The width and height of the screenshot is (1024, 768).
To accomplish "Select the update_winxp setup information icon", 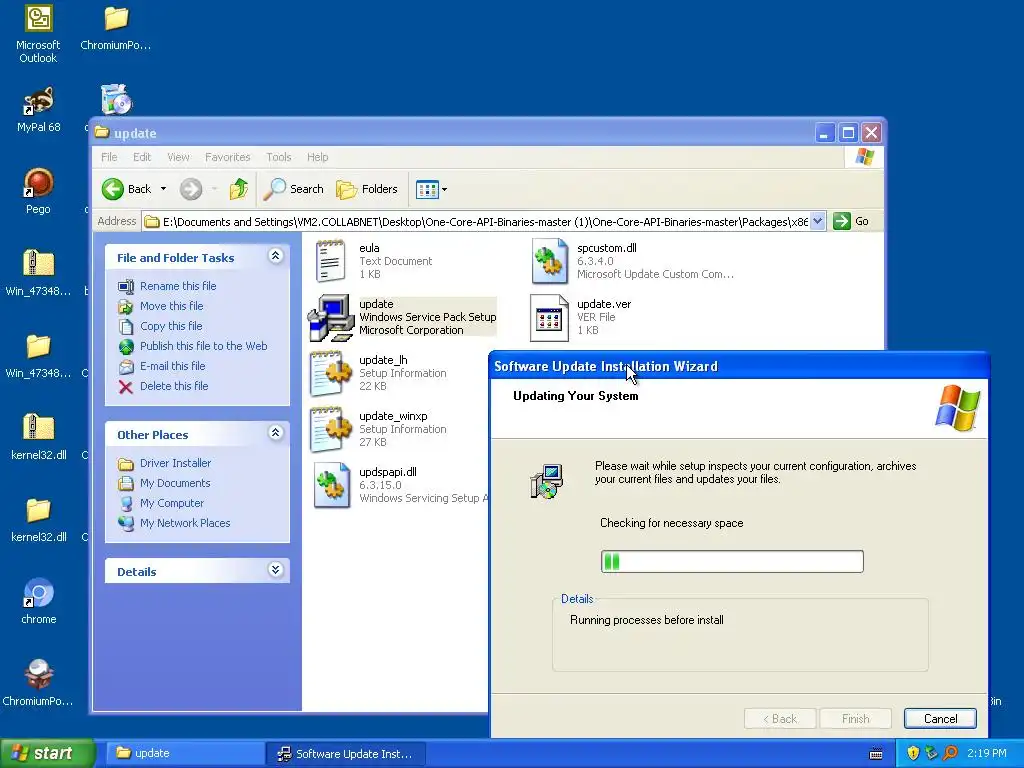I will (330, 429).
